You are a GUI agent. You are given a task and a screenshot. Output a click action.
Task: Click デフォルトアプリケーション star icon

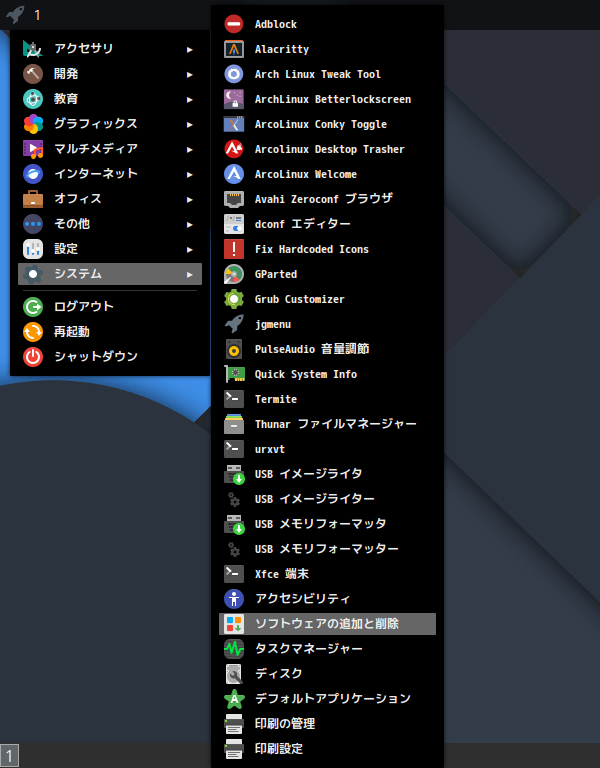coord(234,698)
